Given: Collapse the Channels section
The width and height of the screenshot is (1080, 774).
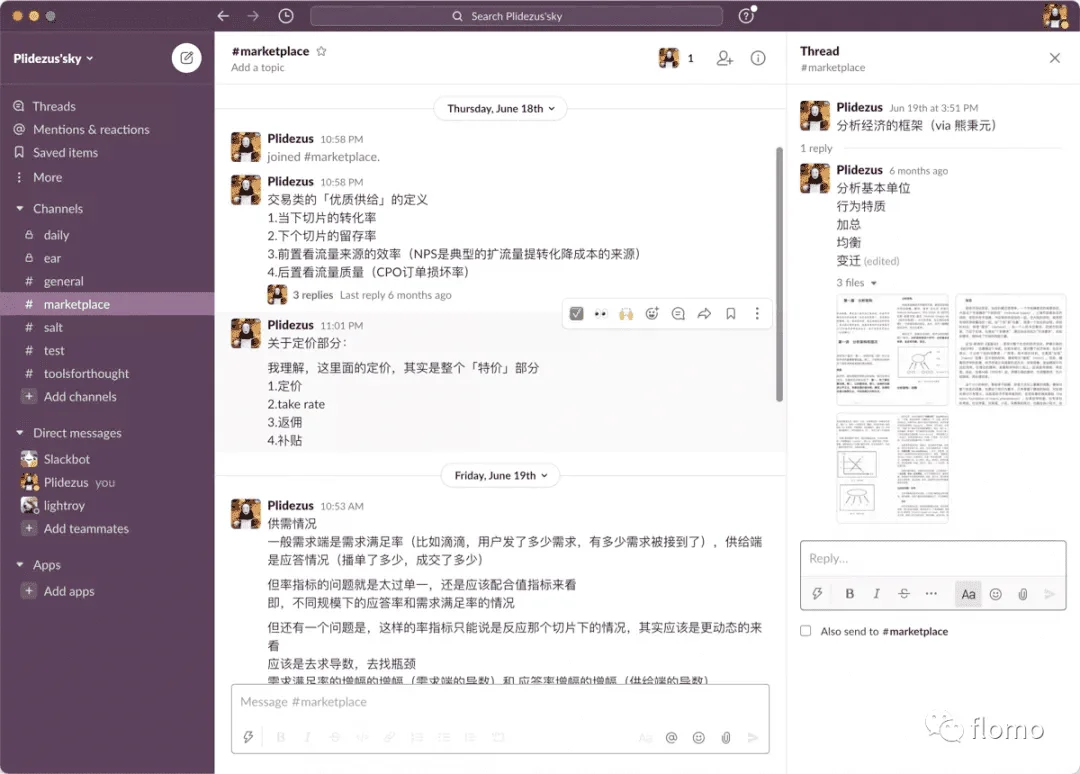Looking at the screenshot, I should coord(20,209).
